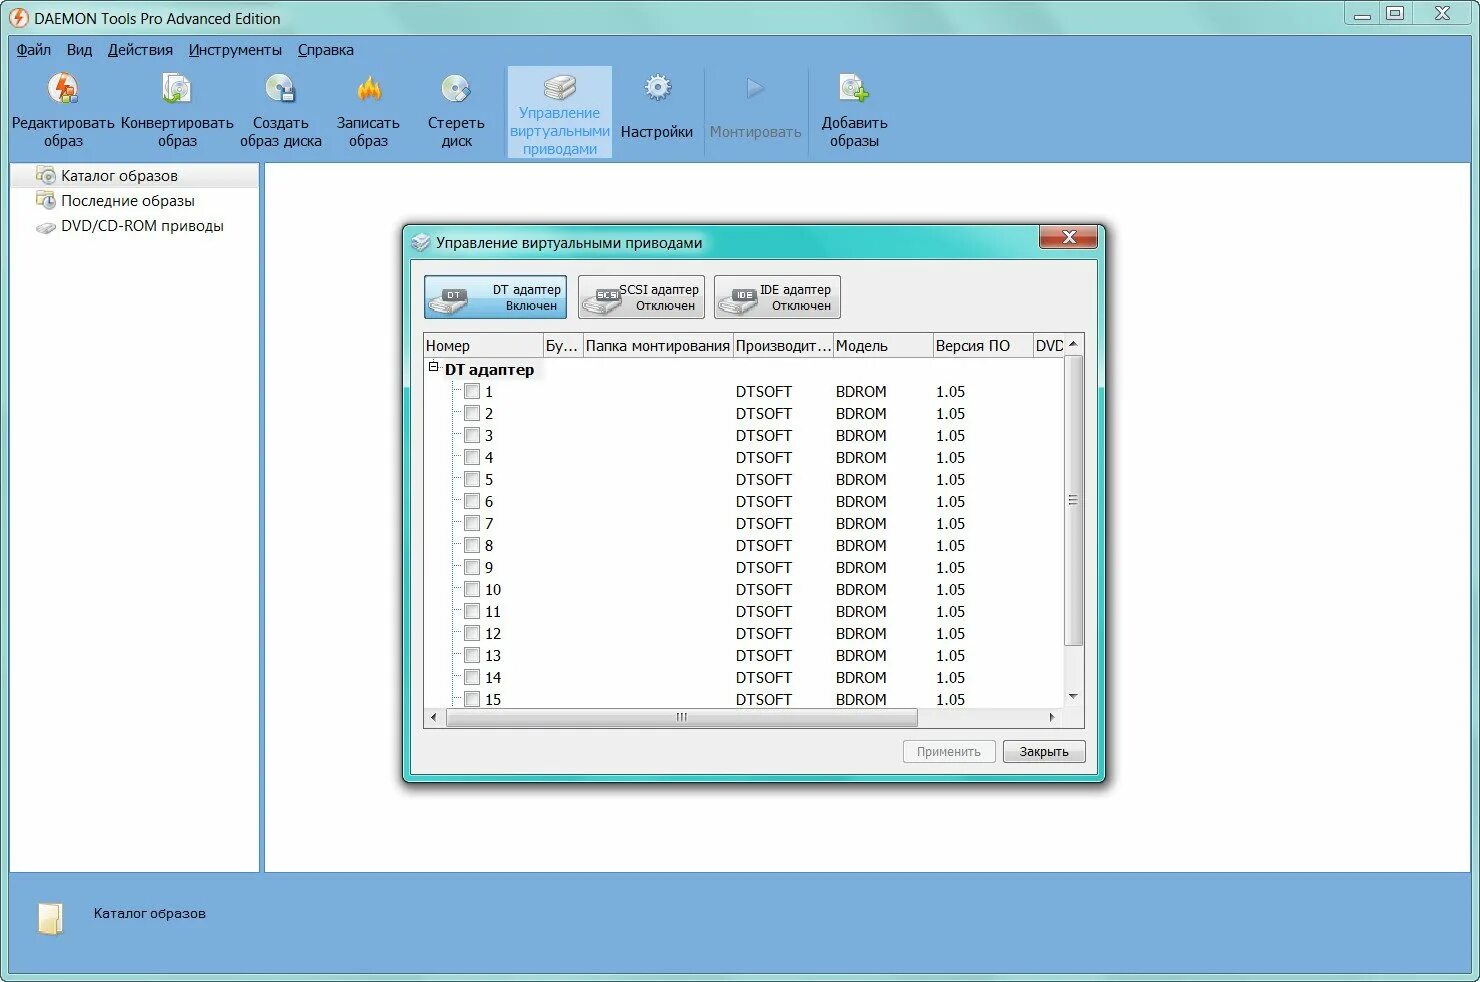Click the Версия ПО column header
Viewport: 1480px width, 982px height.
[983, 345]
